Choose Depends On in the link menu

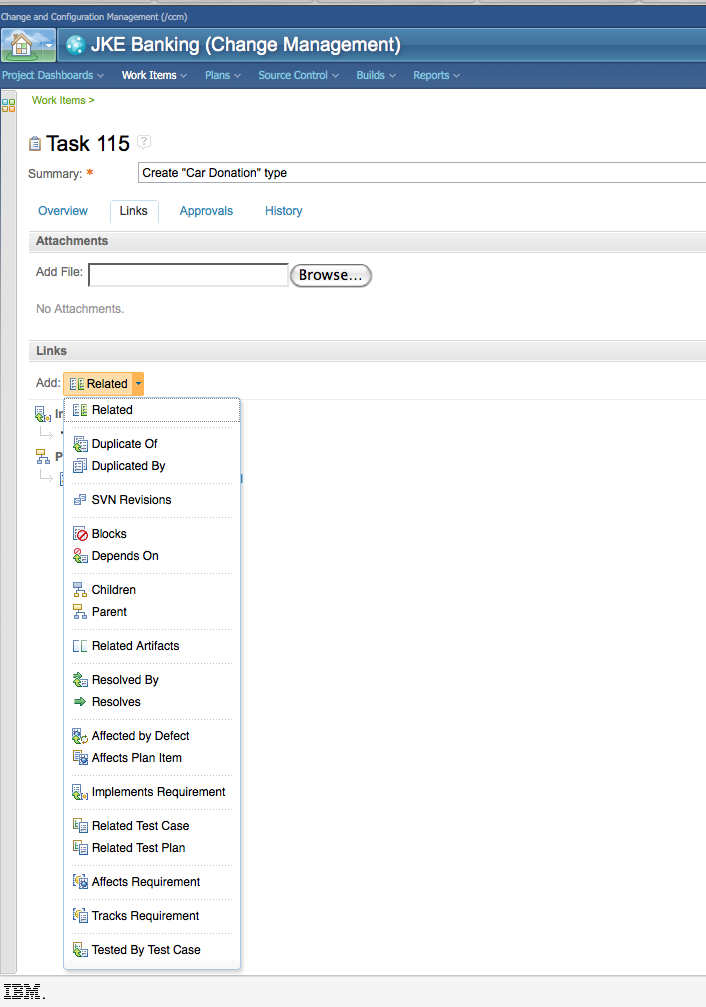[x=152, y=556]
